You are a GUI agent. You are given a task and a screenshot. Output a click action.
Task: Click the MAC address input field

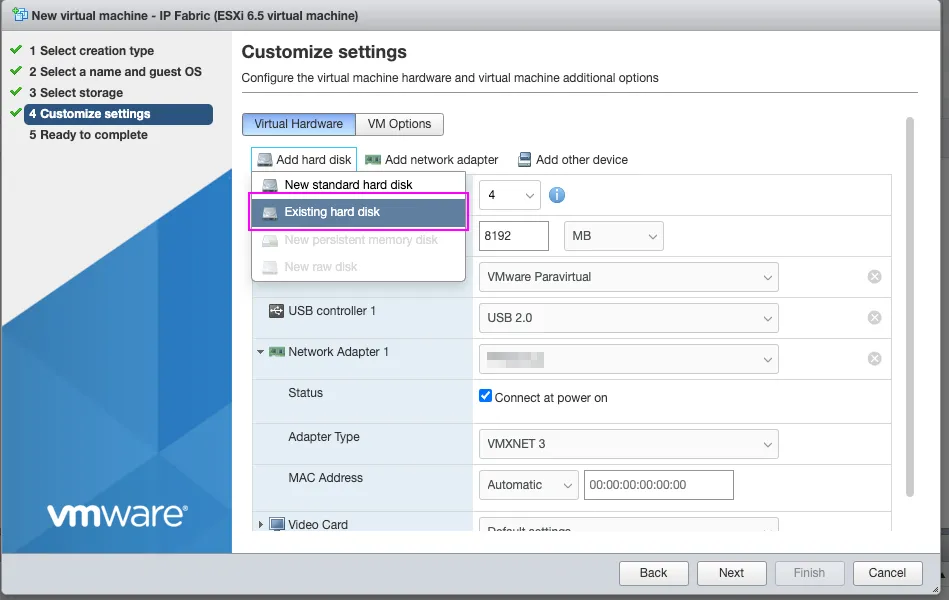(x=658, y=485)
